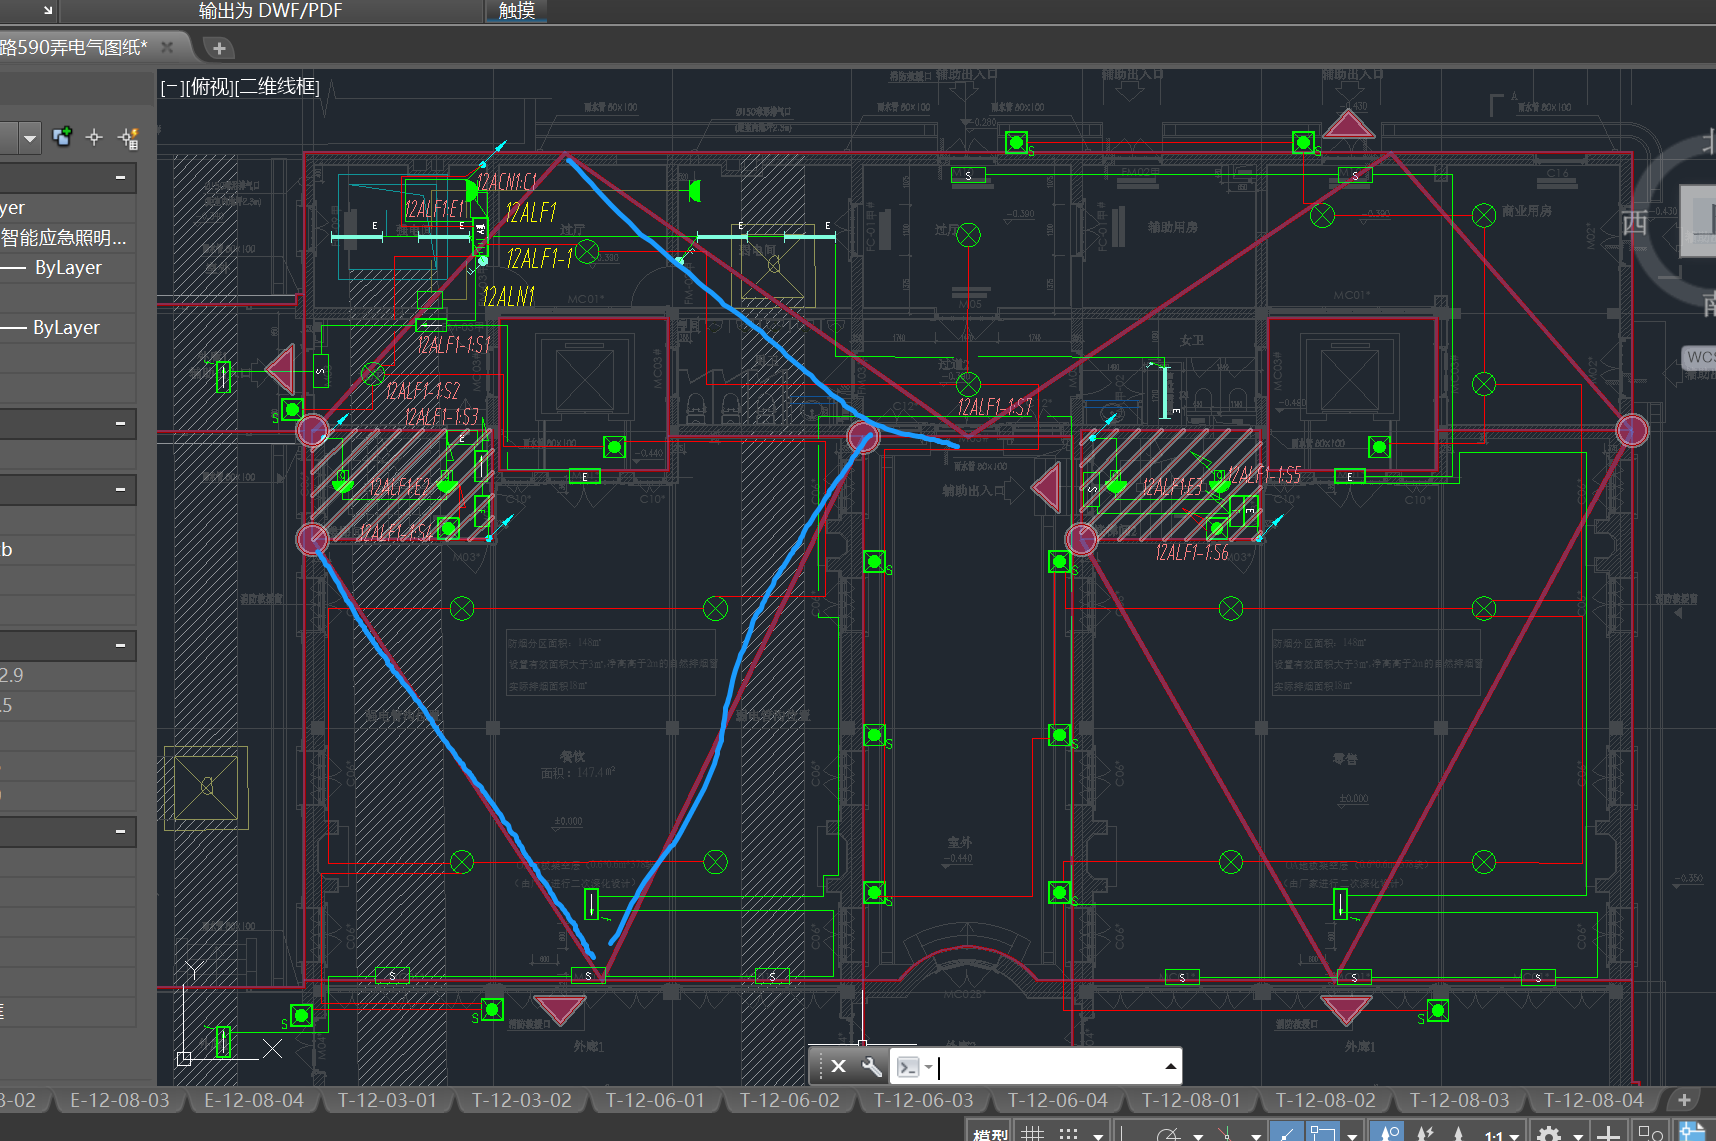This screenshot has height=1141, width=1716.
Task: Collapse the properties section above value 2.9
Action: 120,646
